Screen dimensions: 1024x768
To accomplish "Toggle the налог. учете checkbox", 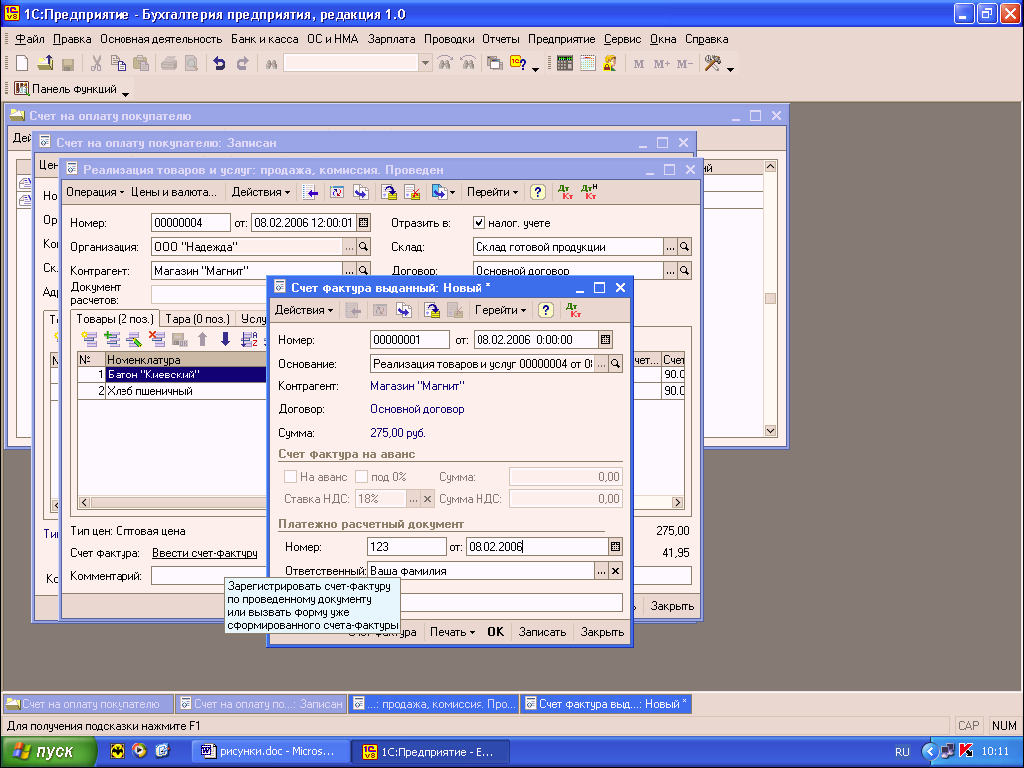I will (479, 223).
